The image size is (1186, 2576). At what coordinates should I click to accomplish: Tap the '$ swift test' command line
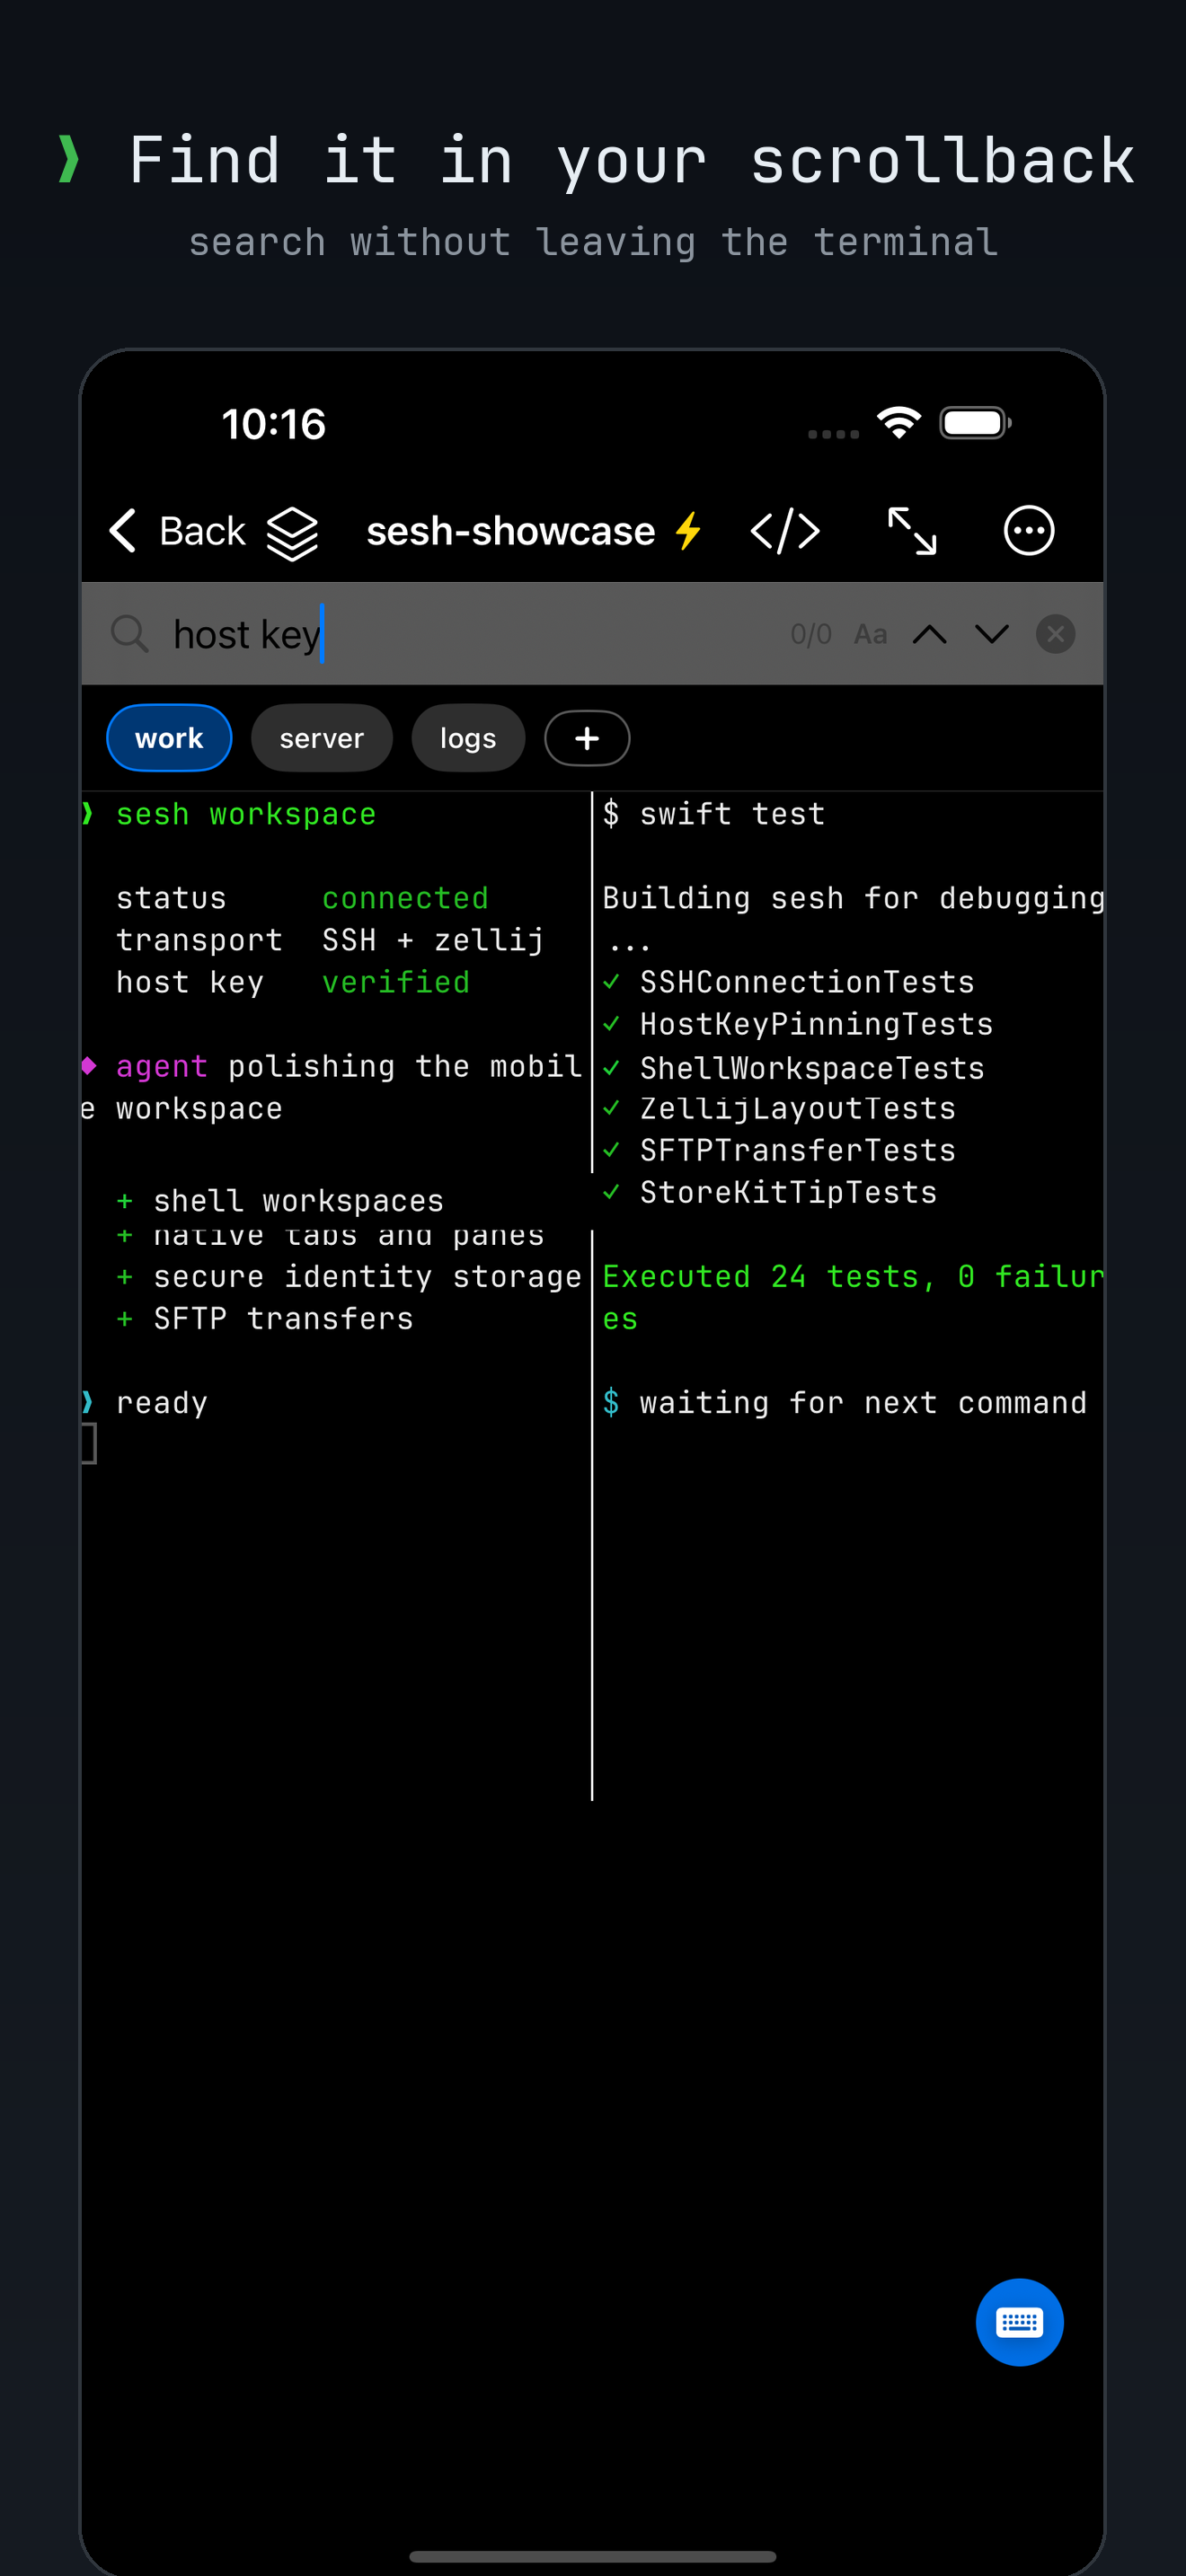coord(714,814)
